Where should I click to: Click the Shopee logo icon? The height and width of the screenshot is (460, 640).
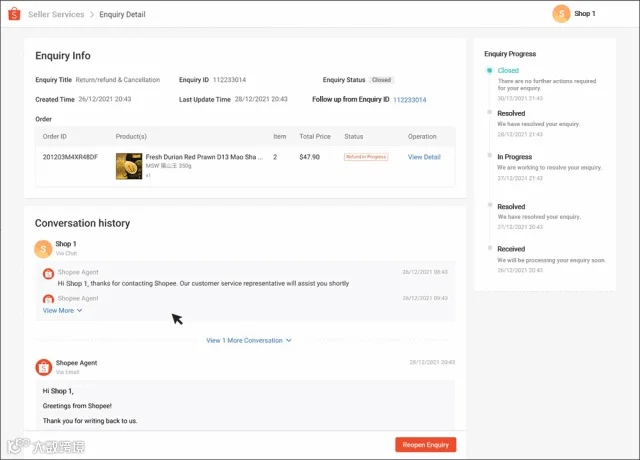point(14,14)
